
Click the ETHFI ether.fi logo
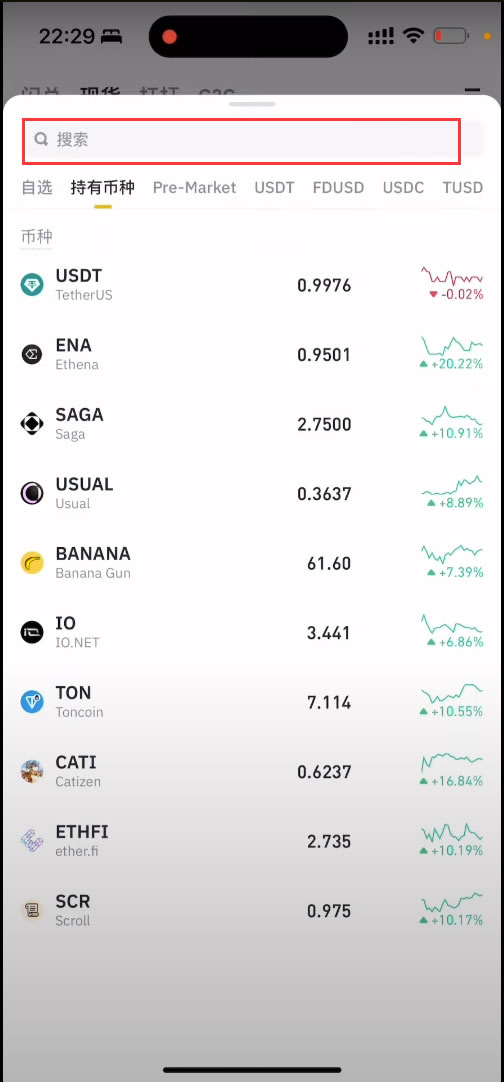click(x=32, y=841)
